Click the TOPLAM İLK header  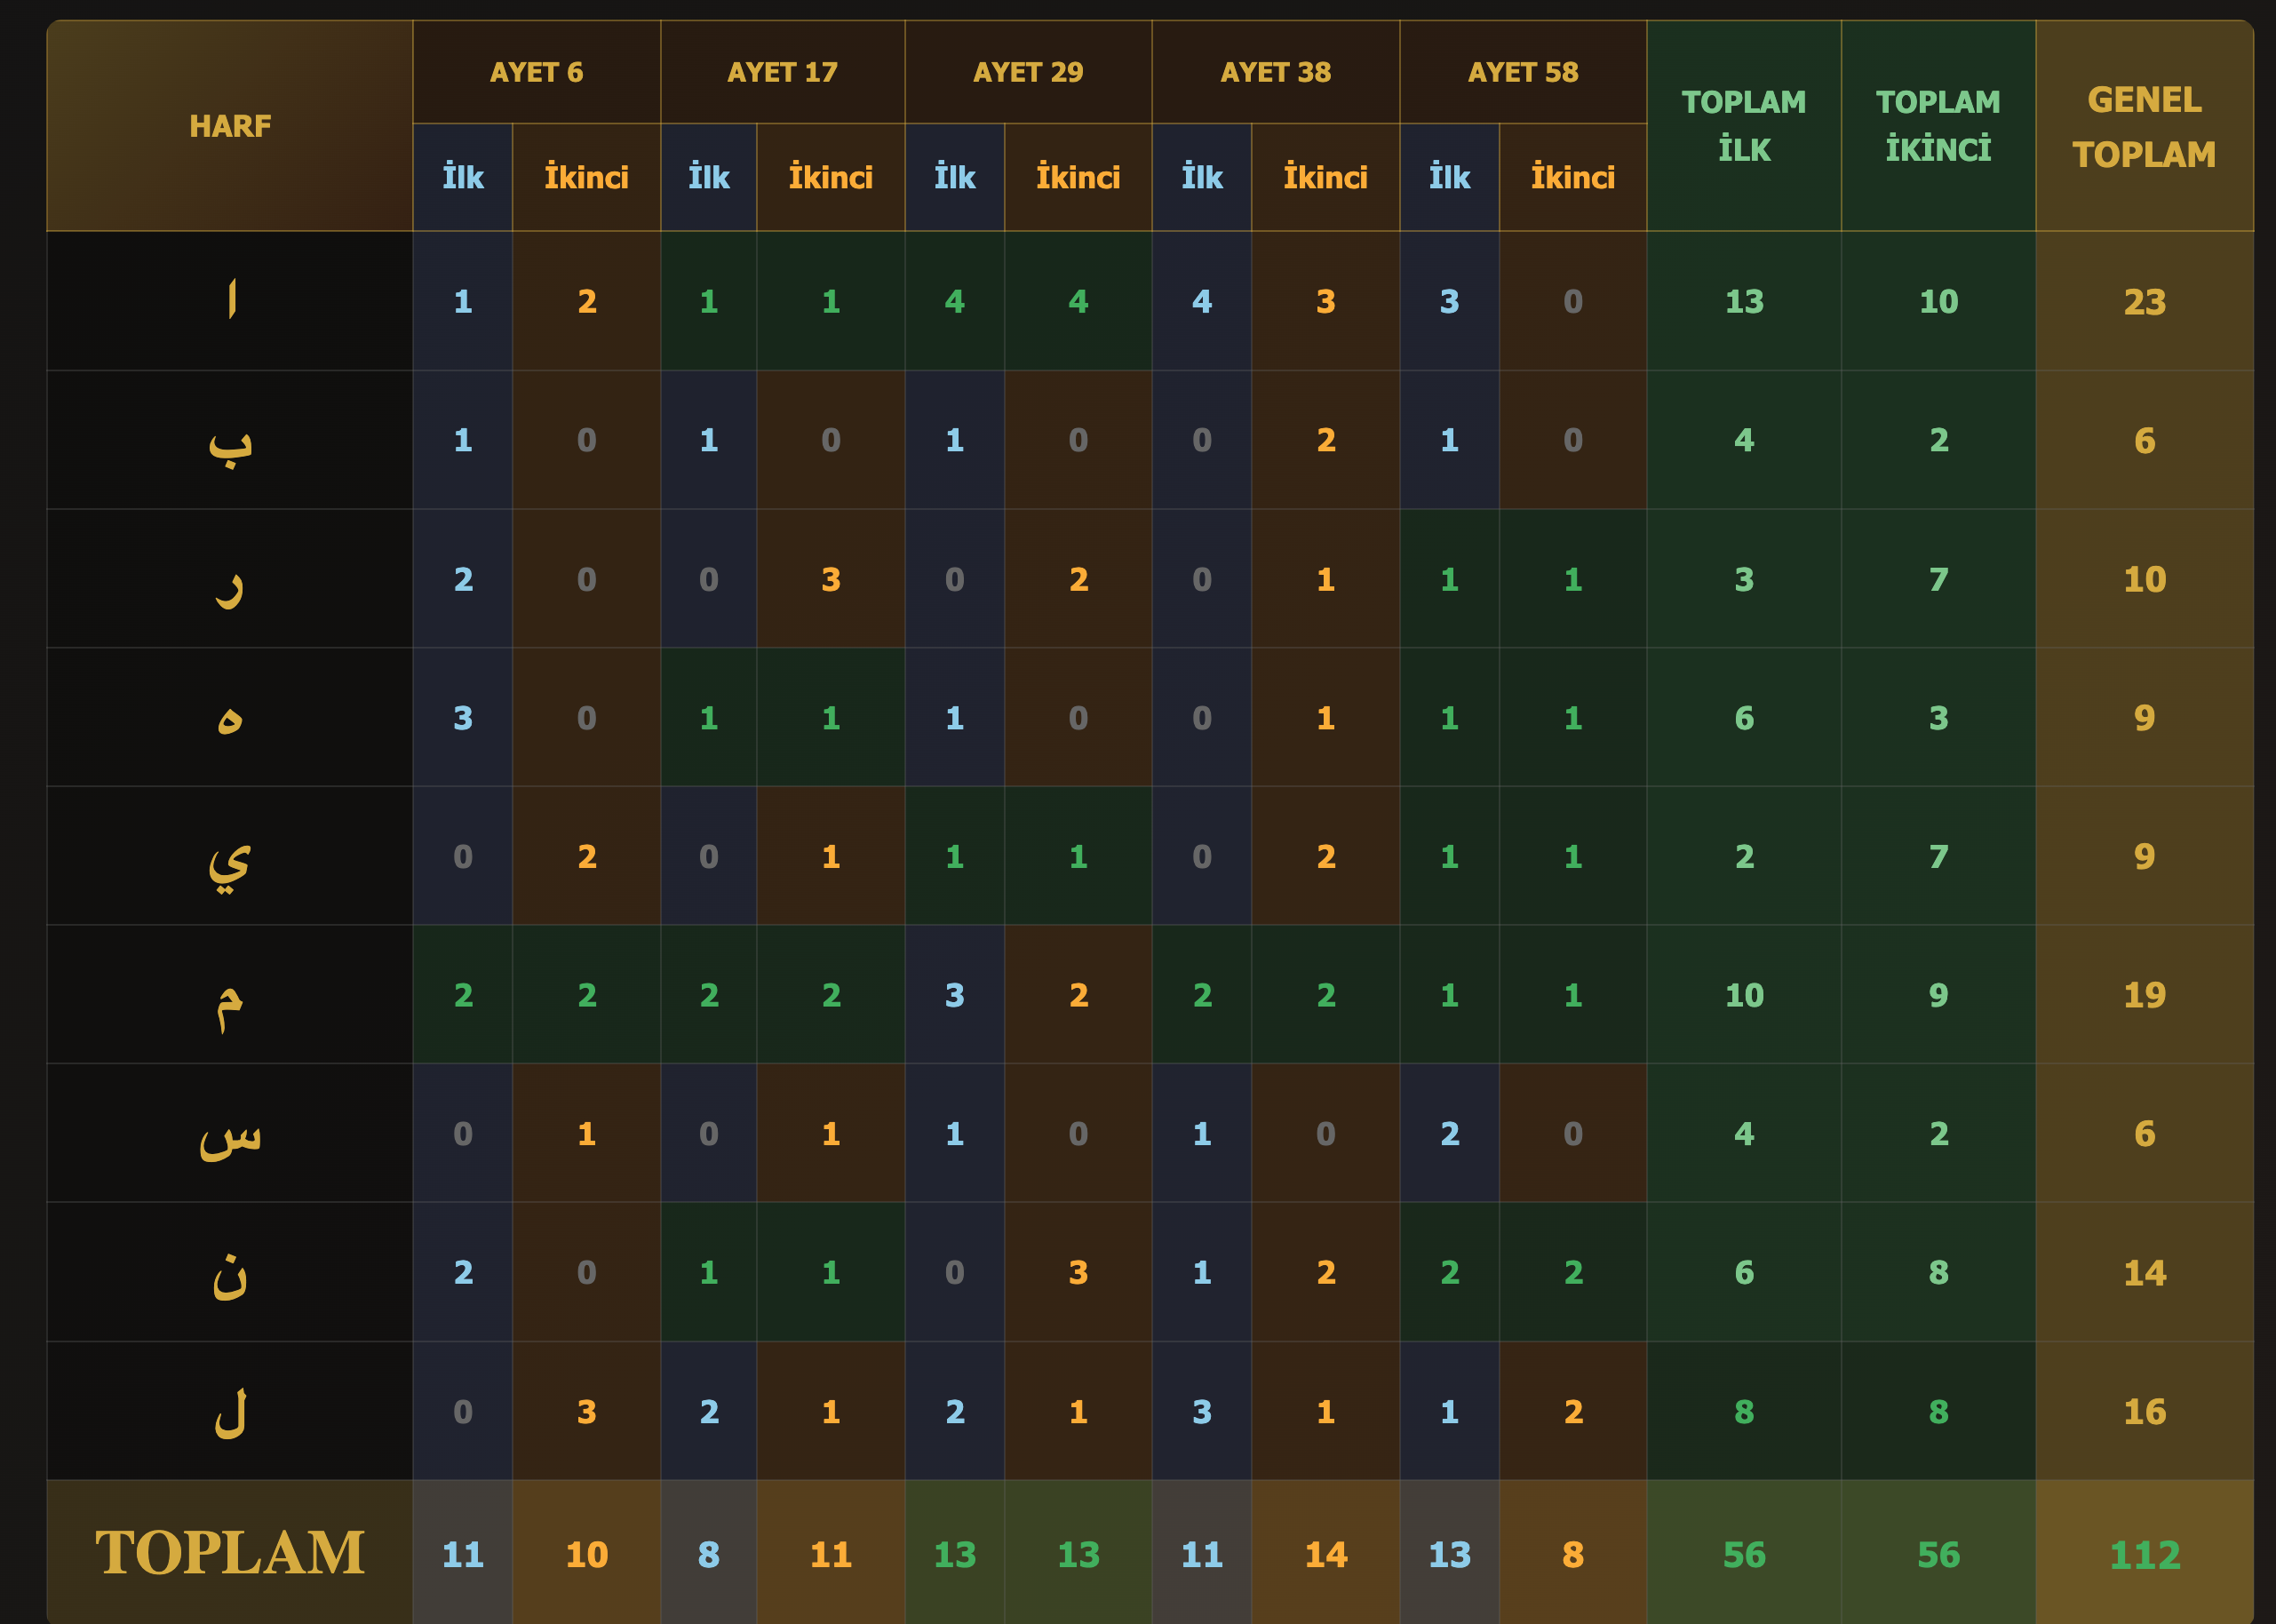(x=1743, y=126)
